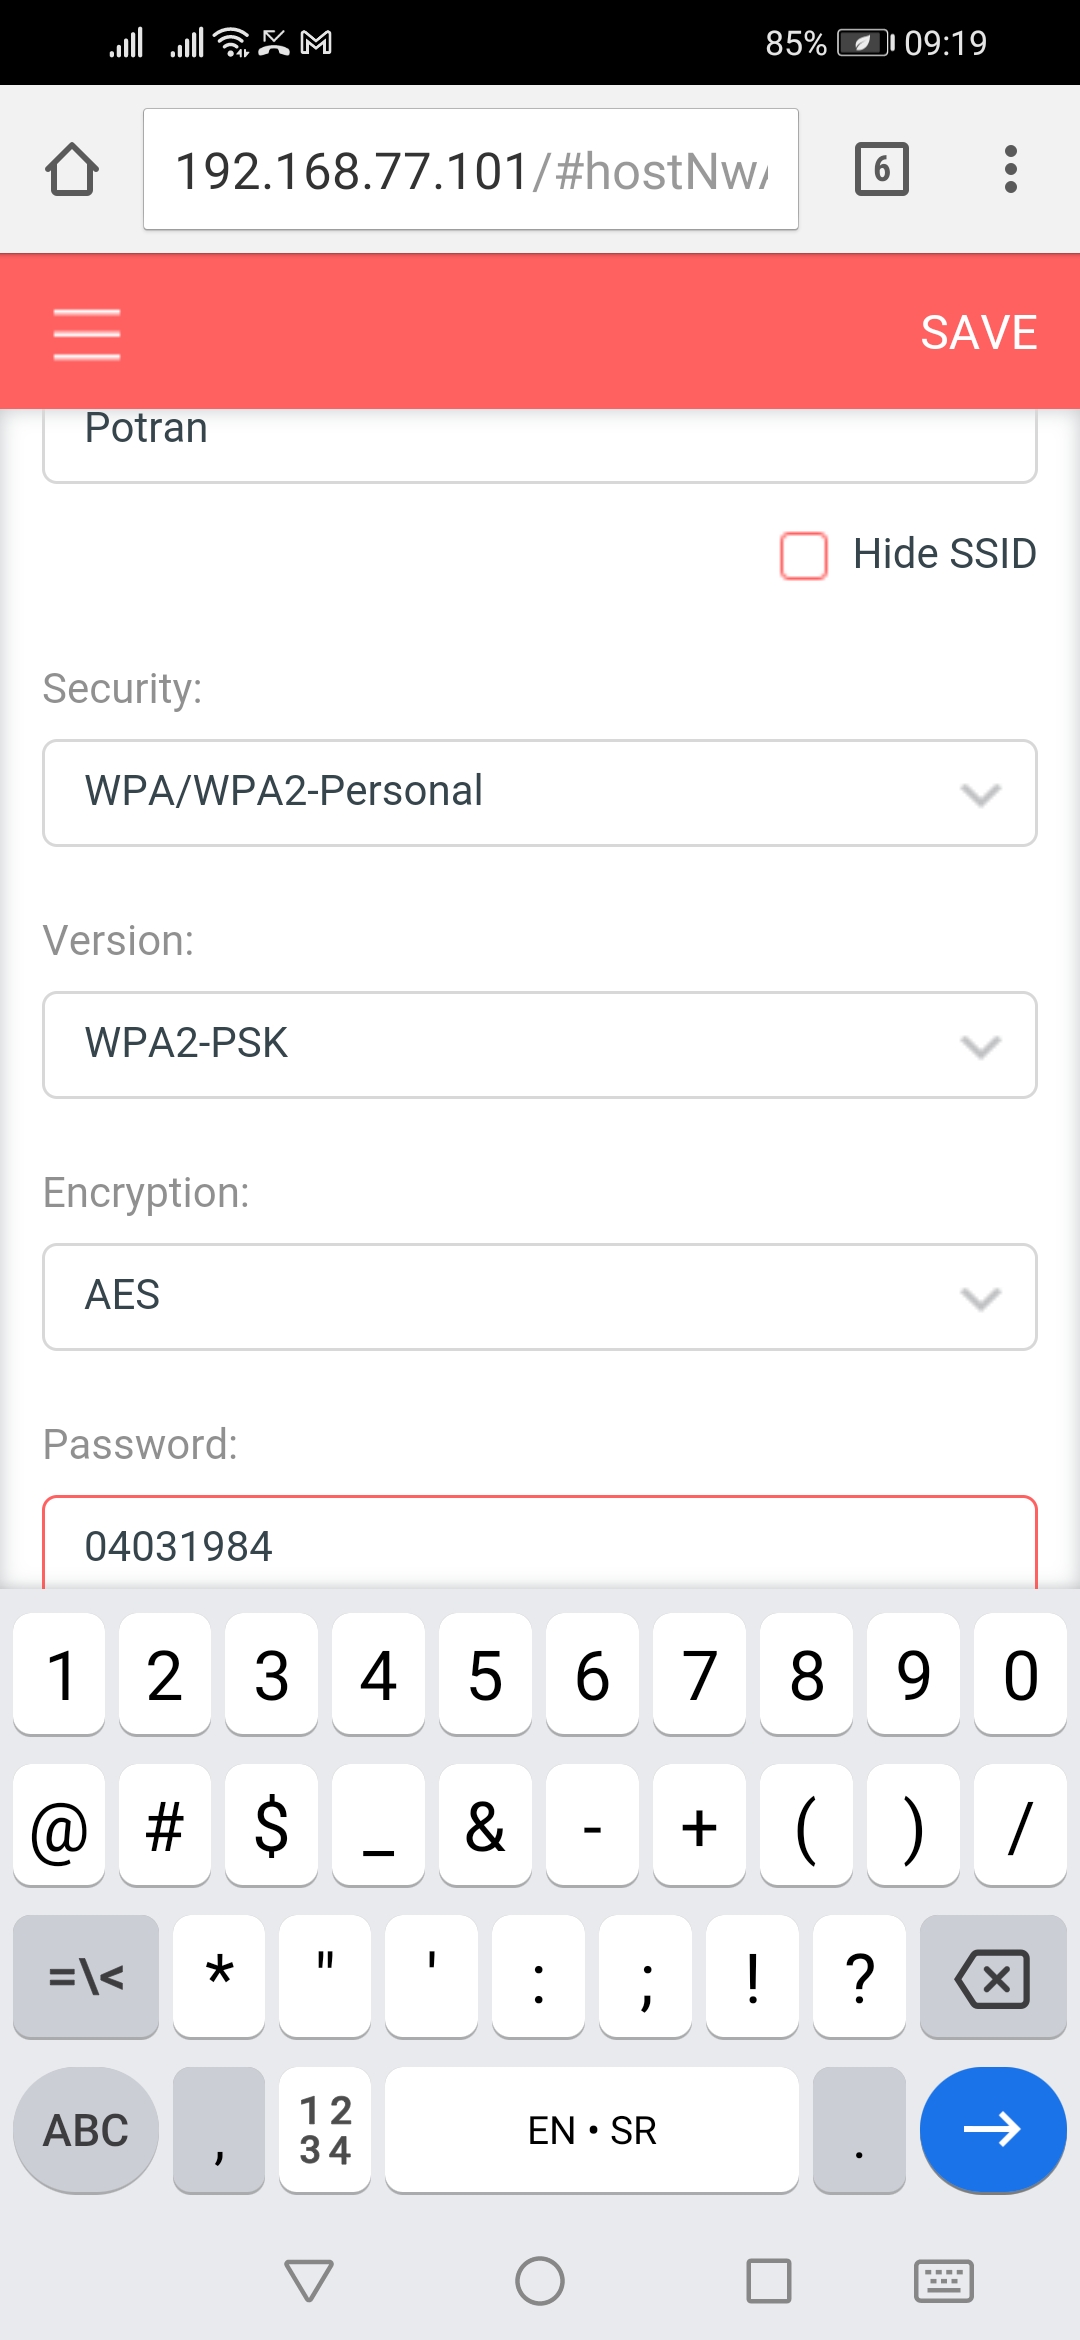This screenshot has width=1080, height=2340.
Task: Tap the keyboard switcher icon
Action: (944, 2281)
